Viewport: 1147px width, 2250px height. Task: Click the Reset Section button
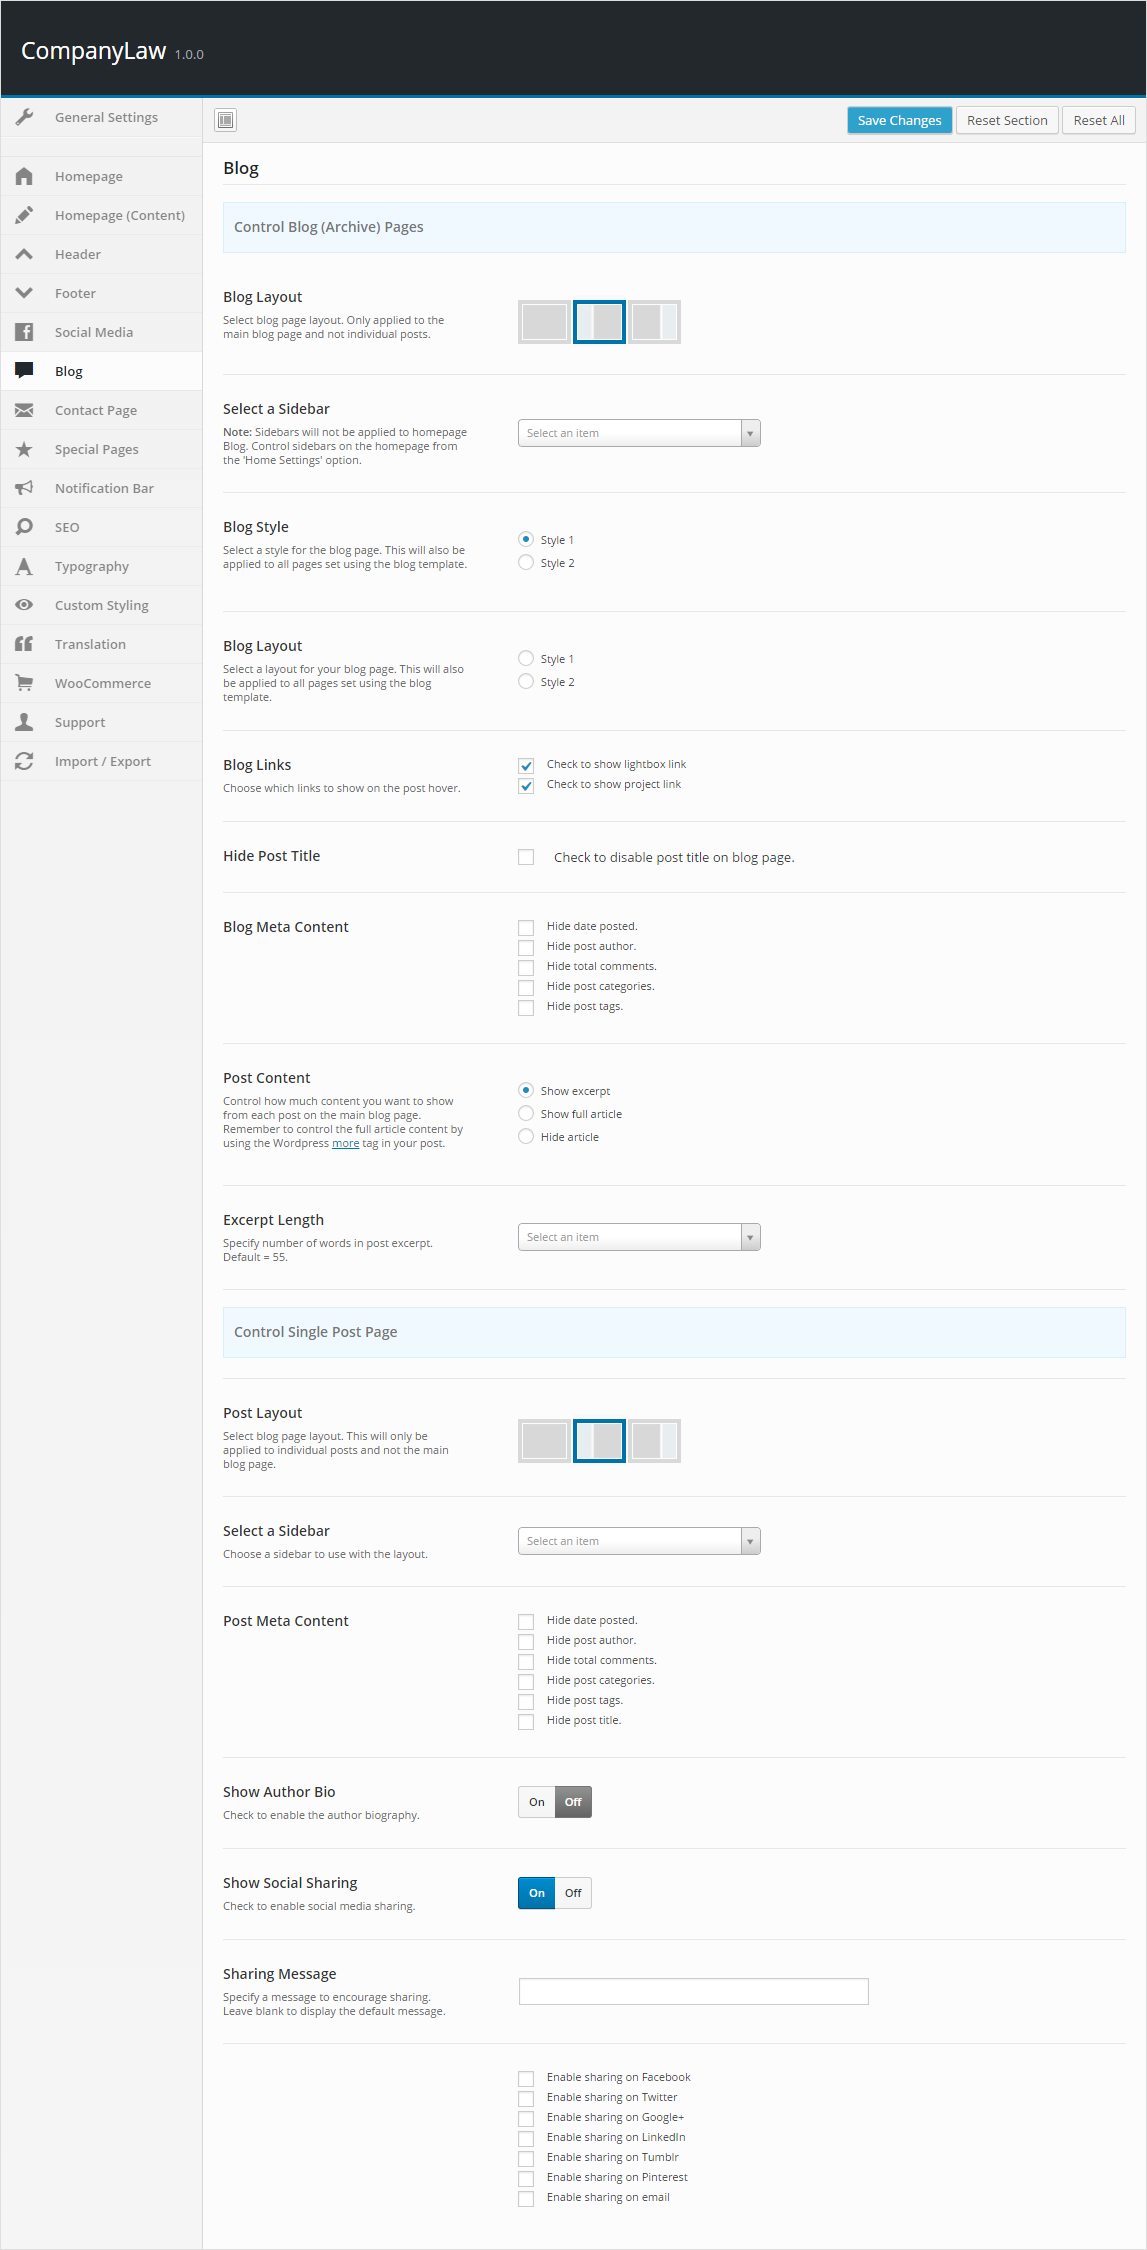point(1007,120)
